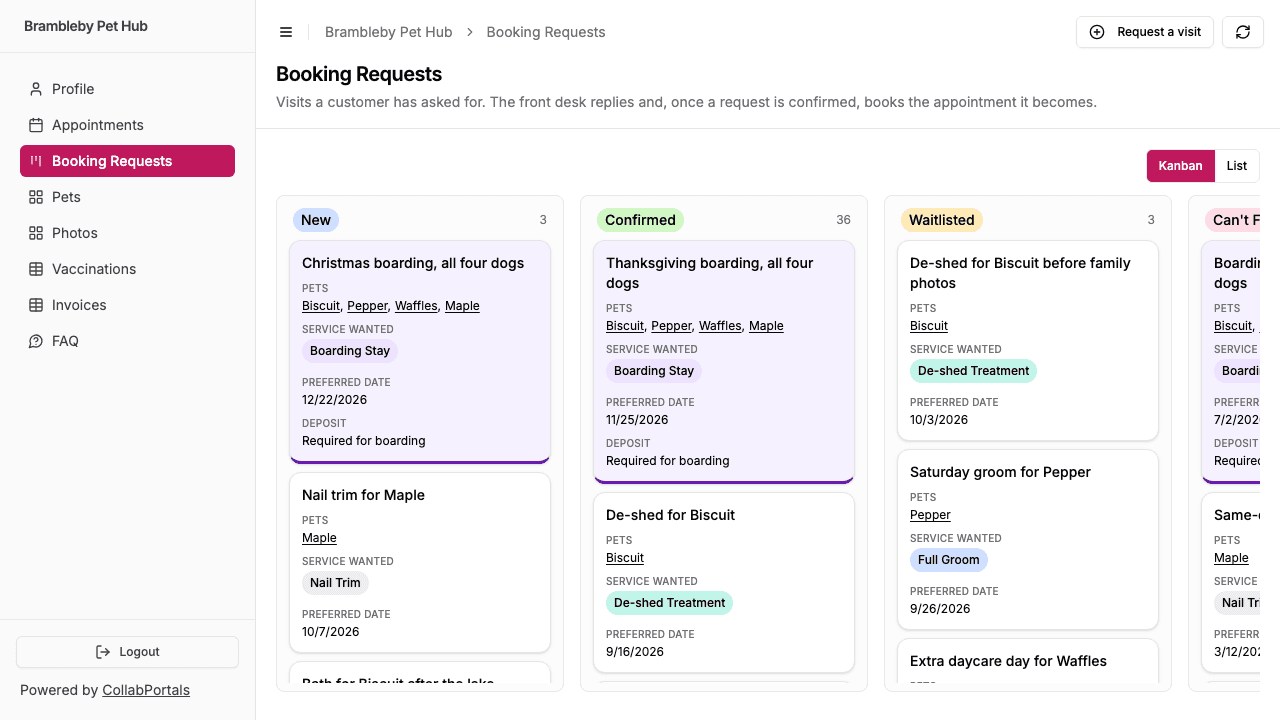
Task: Click Boarding Stay tag in Thanksgiving card
Action: click(x=654, y=371)
